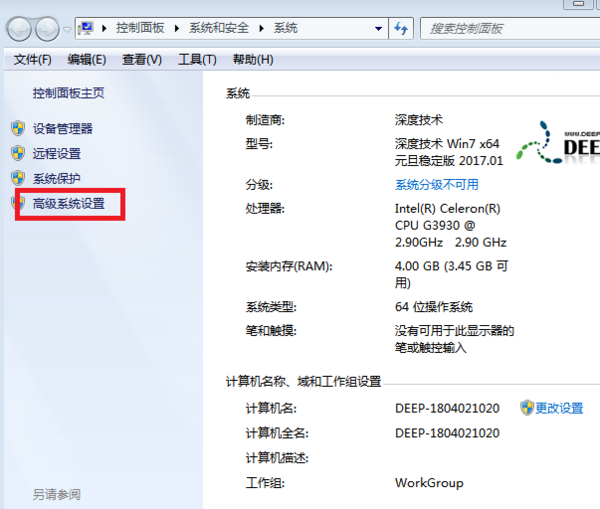
Task: Select the WorkGroup value text
Action: [x=429, y=483]
